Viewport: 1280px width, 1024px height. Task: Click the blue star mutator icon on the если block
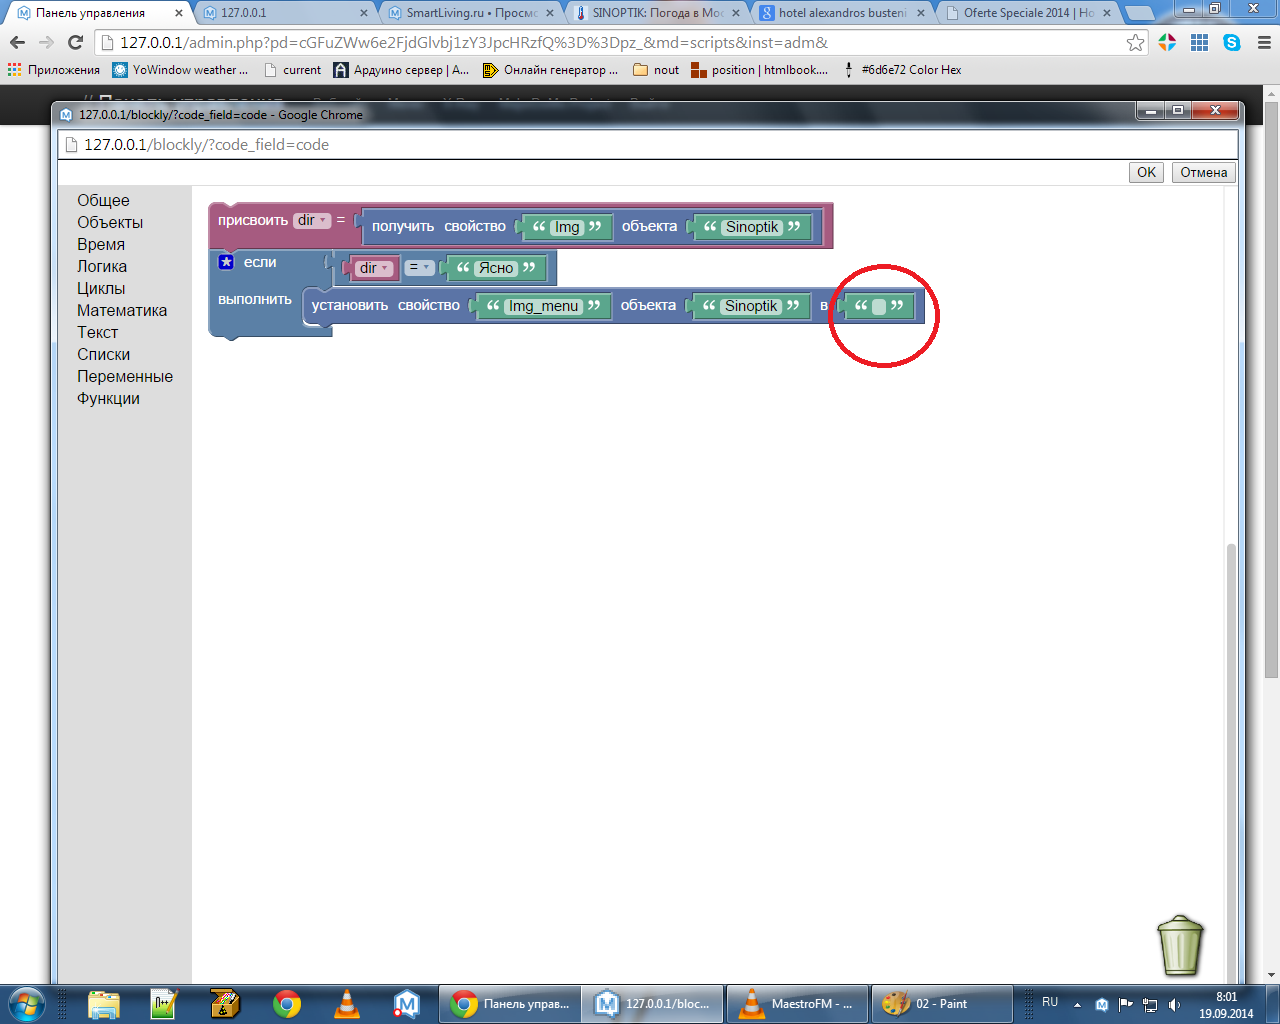[x=226, y=262]
